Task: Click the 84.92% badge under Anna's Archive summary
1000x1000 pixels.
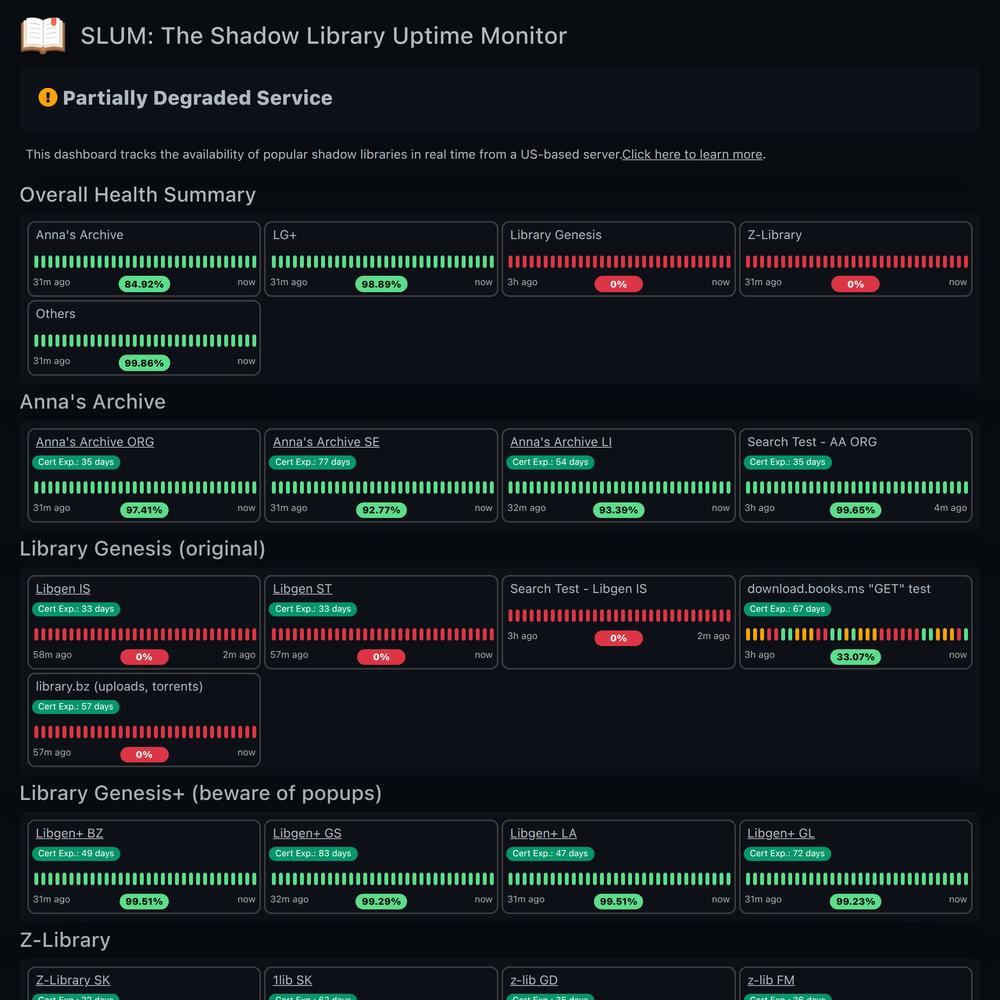Action: pos(144,284)
